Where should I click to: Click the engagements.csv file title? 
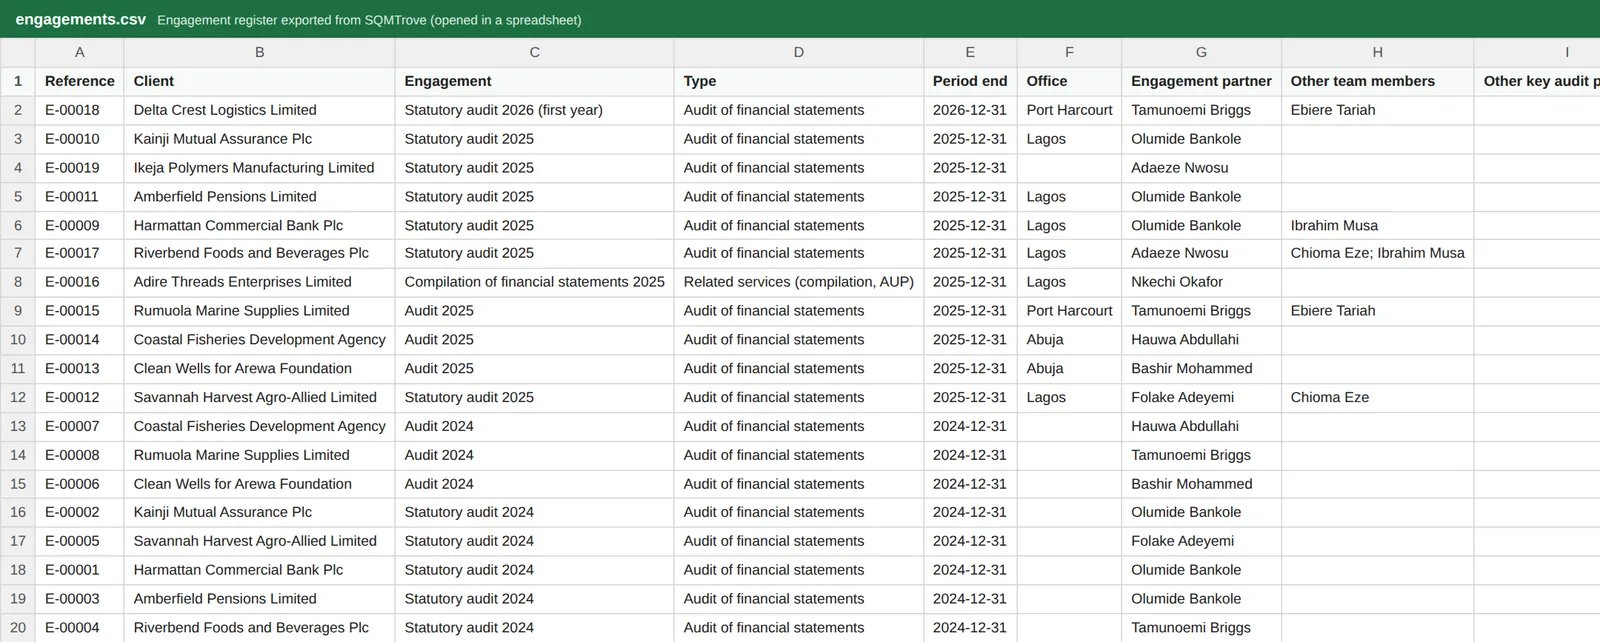click(80, 19)
